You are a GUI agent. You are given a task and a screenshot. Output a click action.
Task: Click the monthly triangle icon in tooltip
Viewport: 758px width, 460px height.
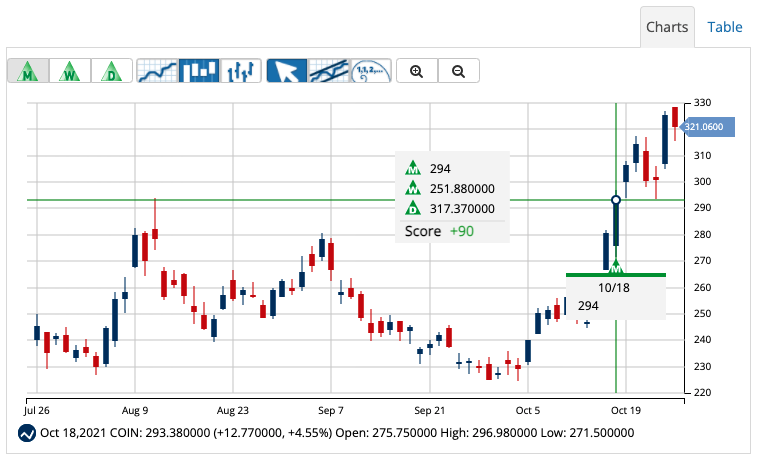pos(413,168)
